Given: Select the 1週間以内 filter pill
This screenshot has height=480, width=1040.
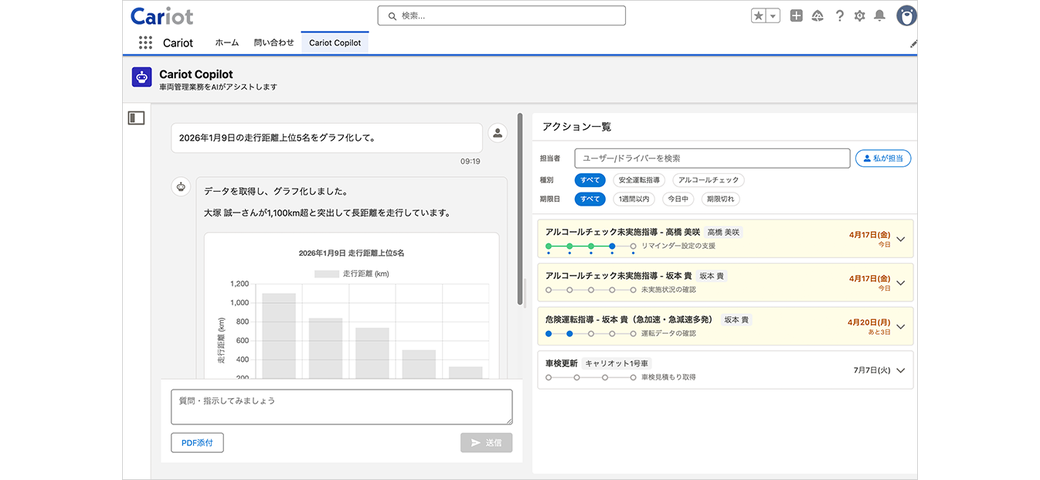Looking at the screenshot, I should (x=635, y=199).
